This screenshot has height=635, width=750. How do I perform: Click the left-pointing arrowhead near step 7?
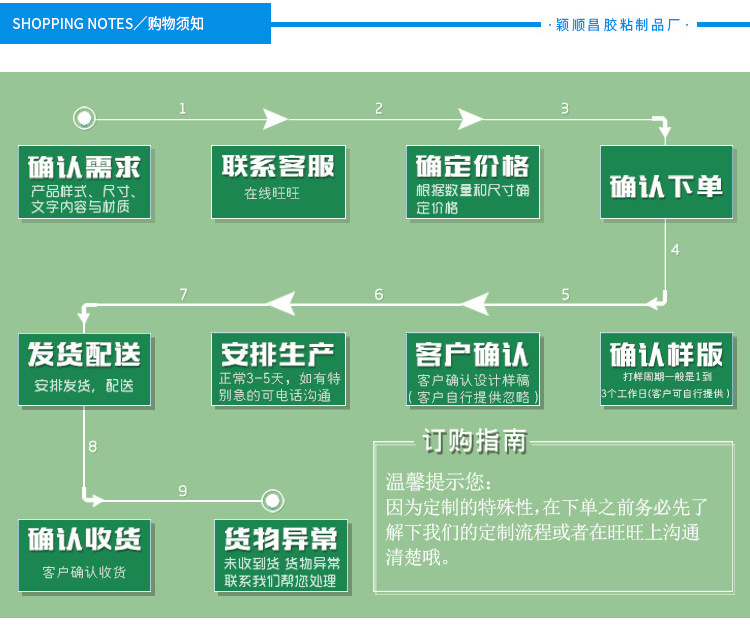click(x=281, y=304)
